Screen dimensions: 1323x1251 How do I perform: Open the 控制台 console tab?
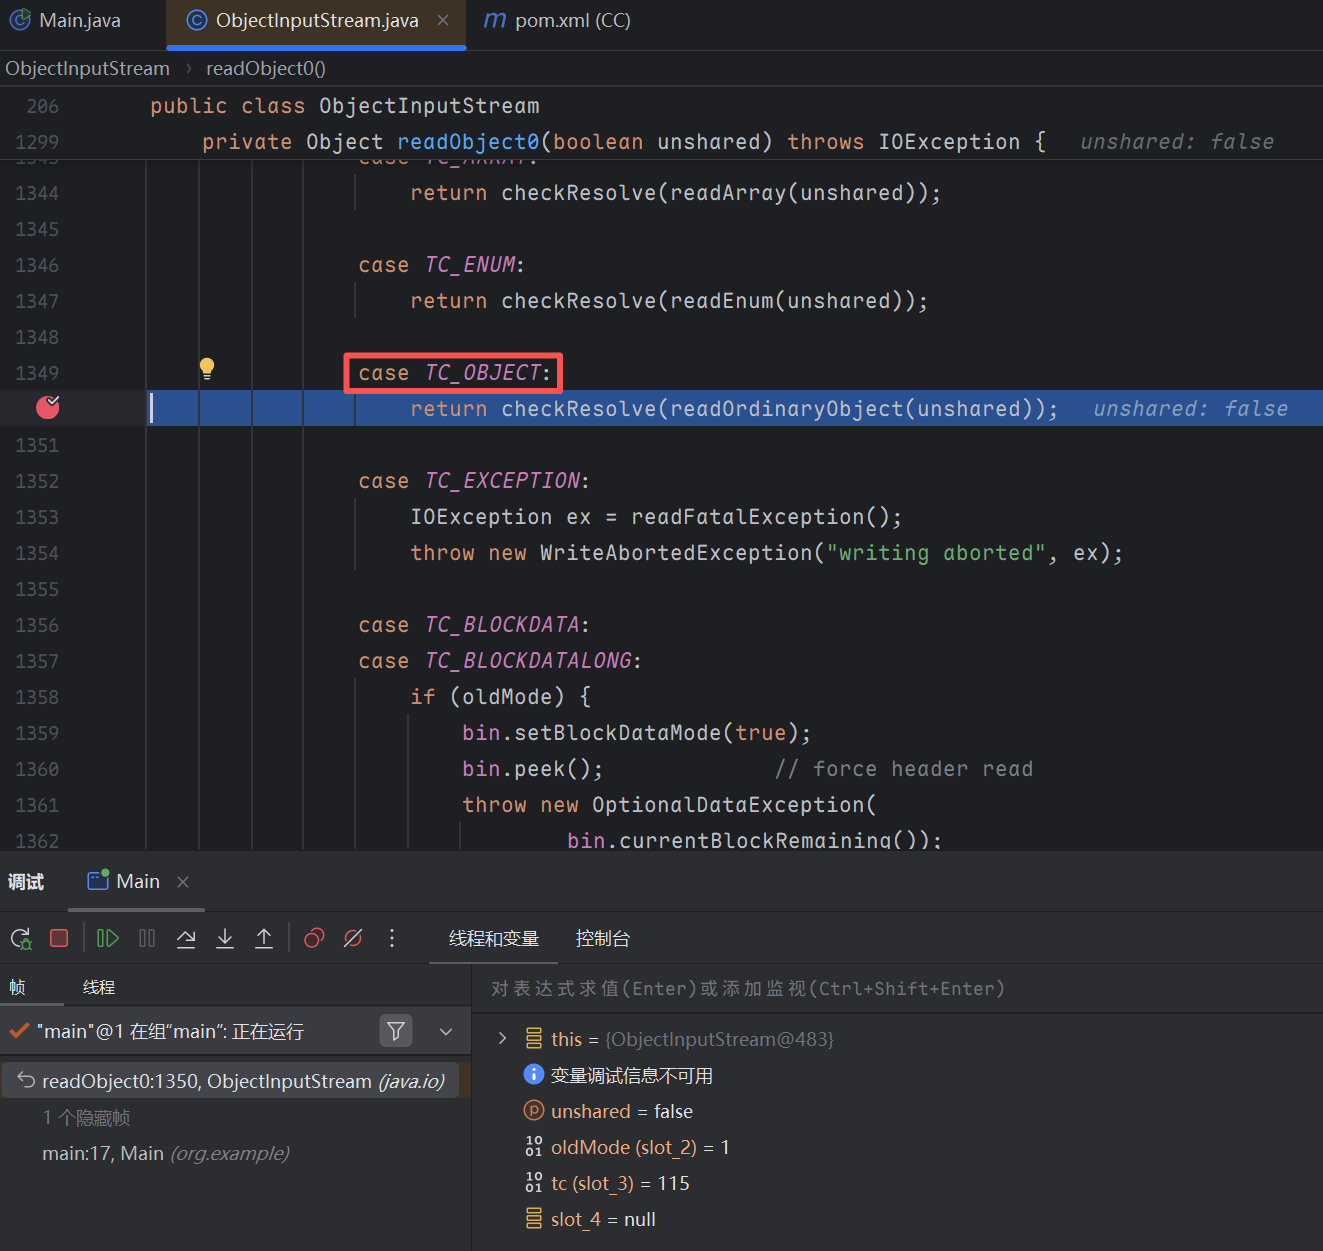(x=602, y=939)
